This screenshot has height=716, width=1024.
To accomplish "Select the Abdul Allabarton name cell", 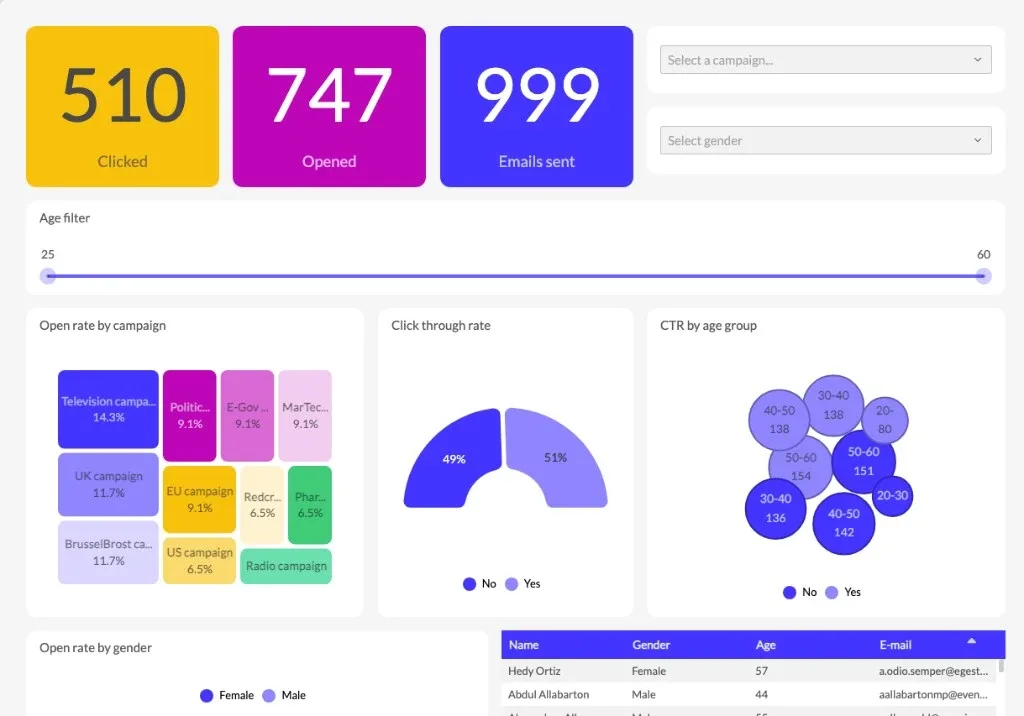I will point(549,694).
